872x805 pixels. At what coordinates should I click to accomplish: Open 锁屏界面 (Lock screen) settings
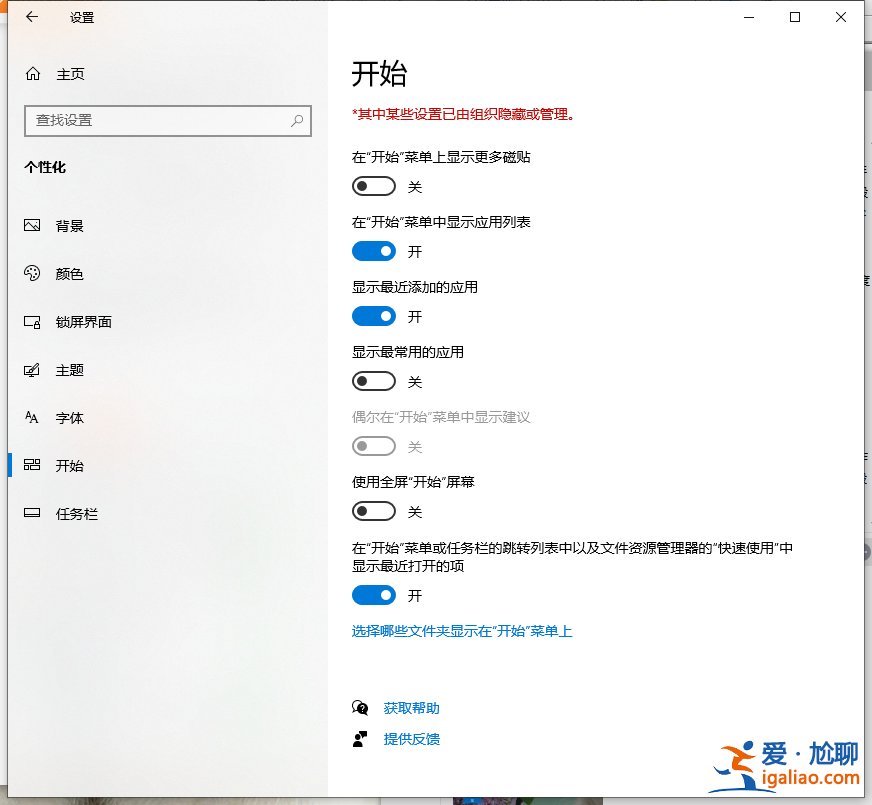pyautogui.click(x=34, y=321)
